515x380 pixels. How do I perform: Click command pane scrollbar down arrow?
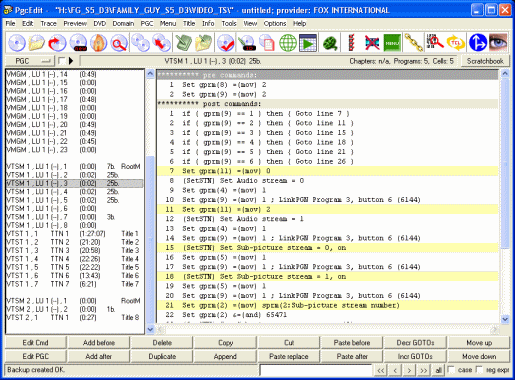point(505,319)
